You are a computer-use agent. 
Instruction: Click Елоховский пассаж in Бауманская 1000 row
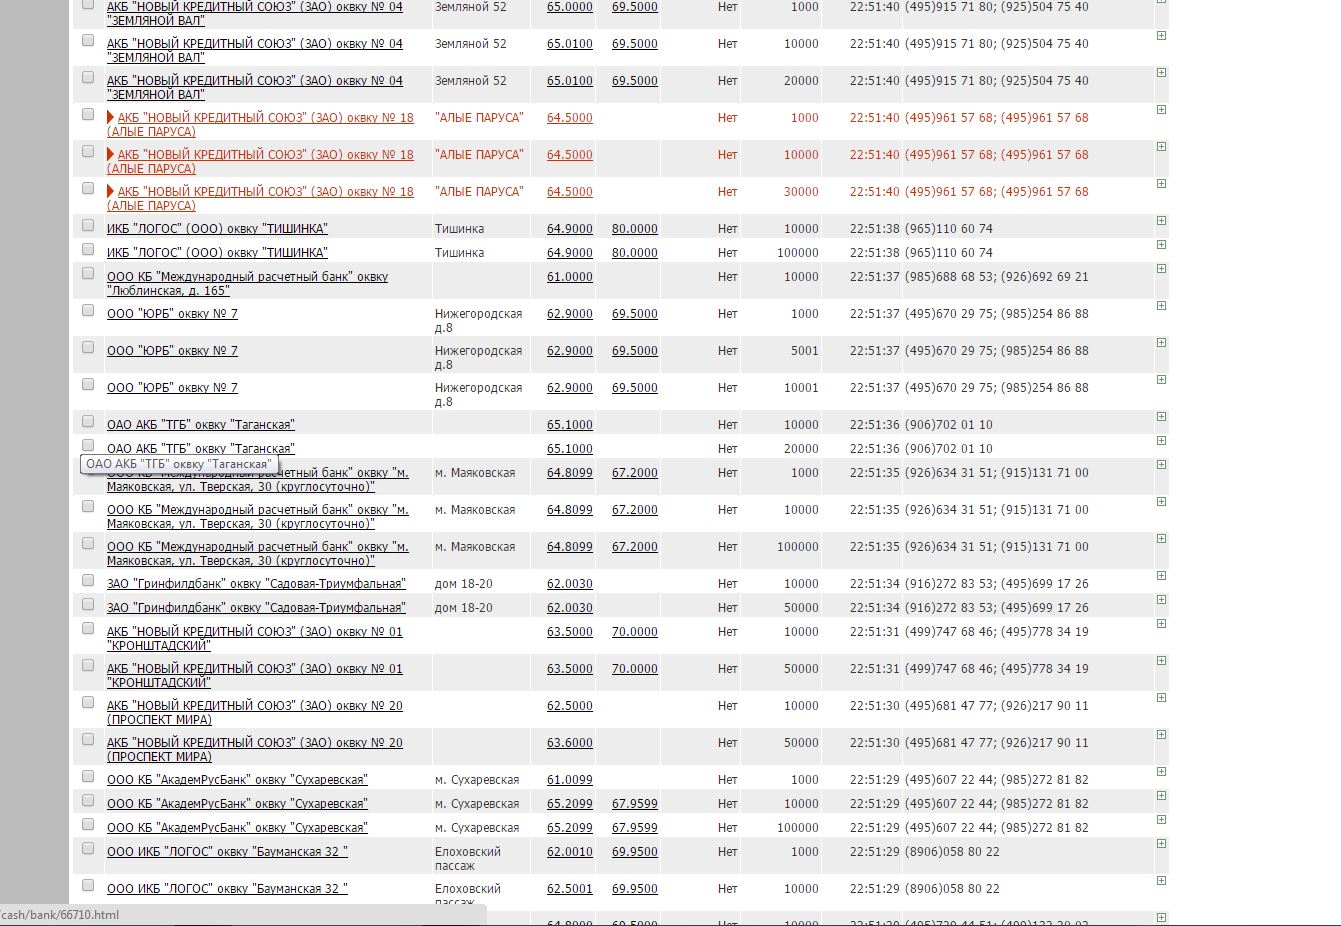pyautogui.click(x=468, y=859)
